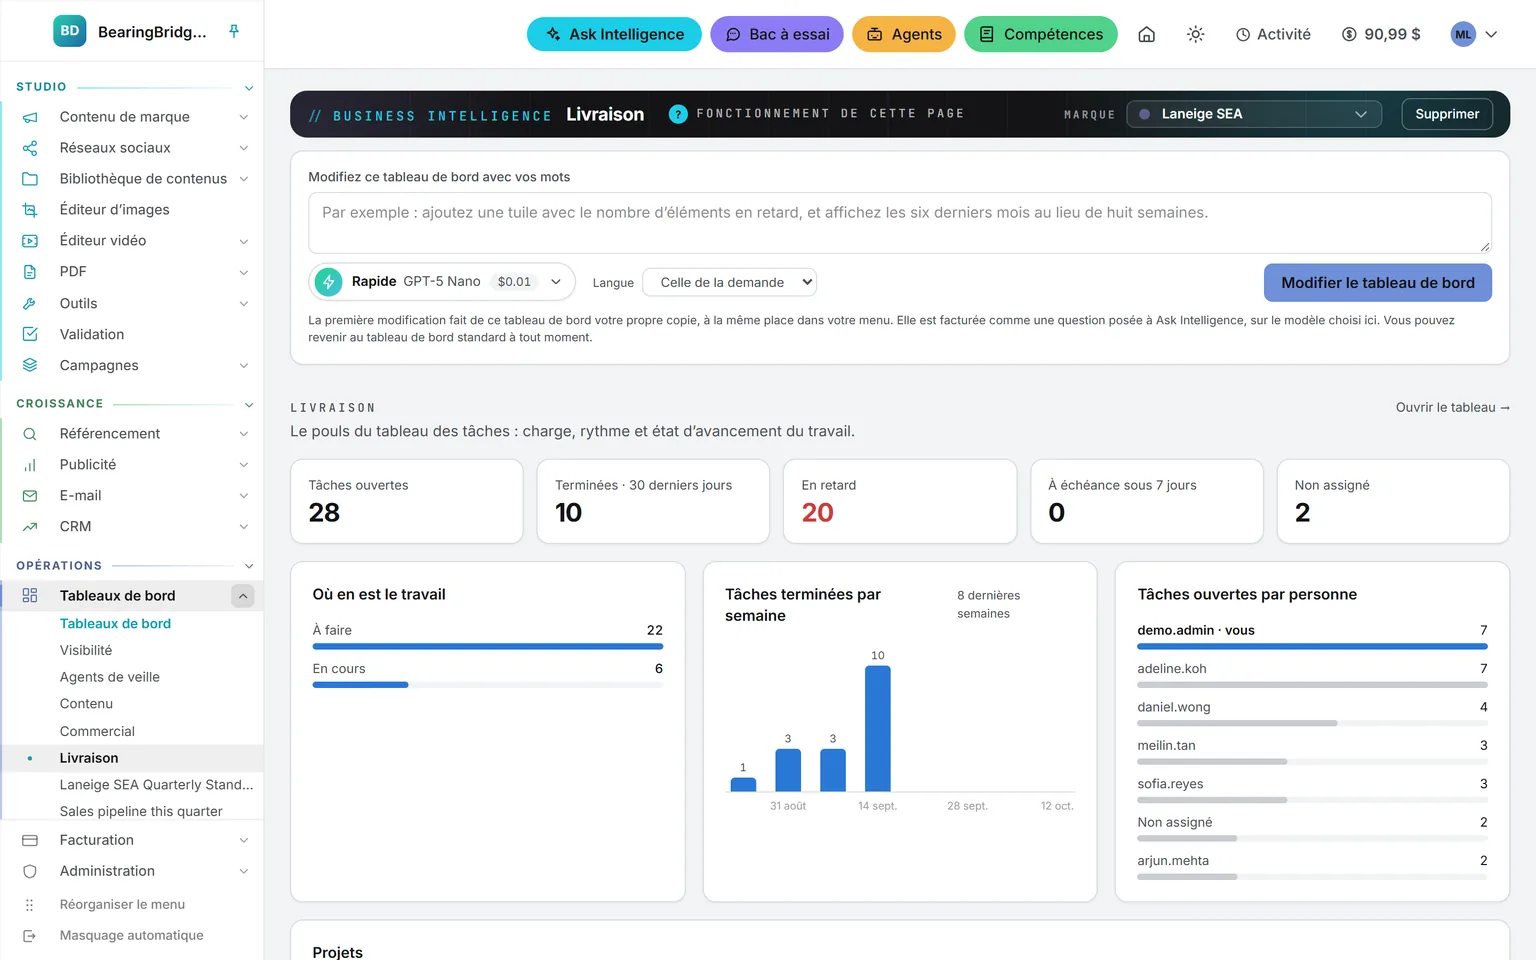Open the Rapide GPT-5 Nano model selector
The width and height of the screenshot is (1536, 960).
442,282
